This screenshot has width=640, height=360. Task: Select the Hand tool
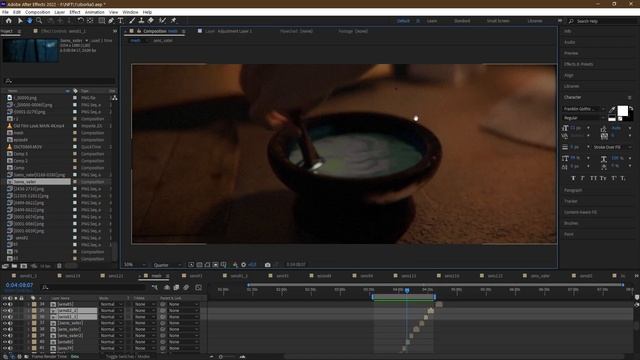(29, 20)
